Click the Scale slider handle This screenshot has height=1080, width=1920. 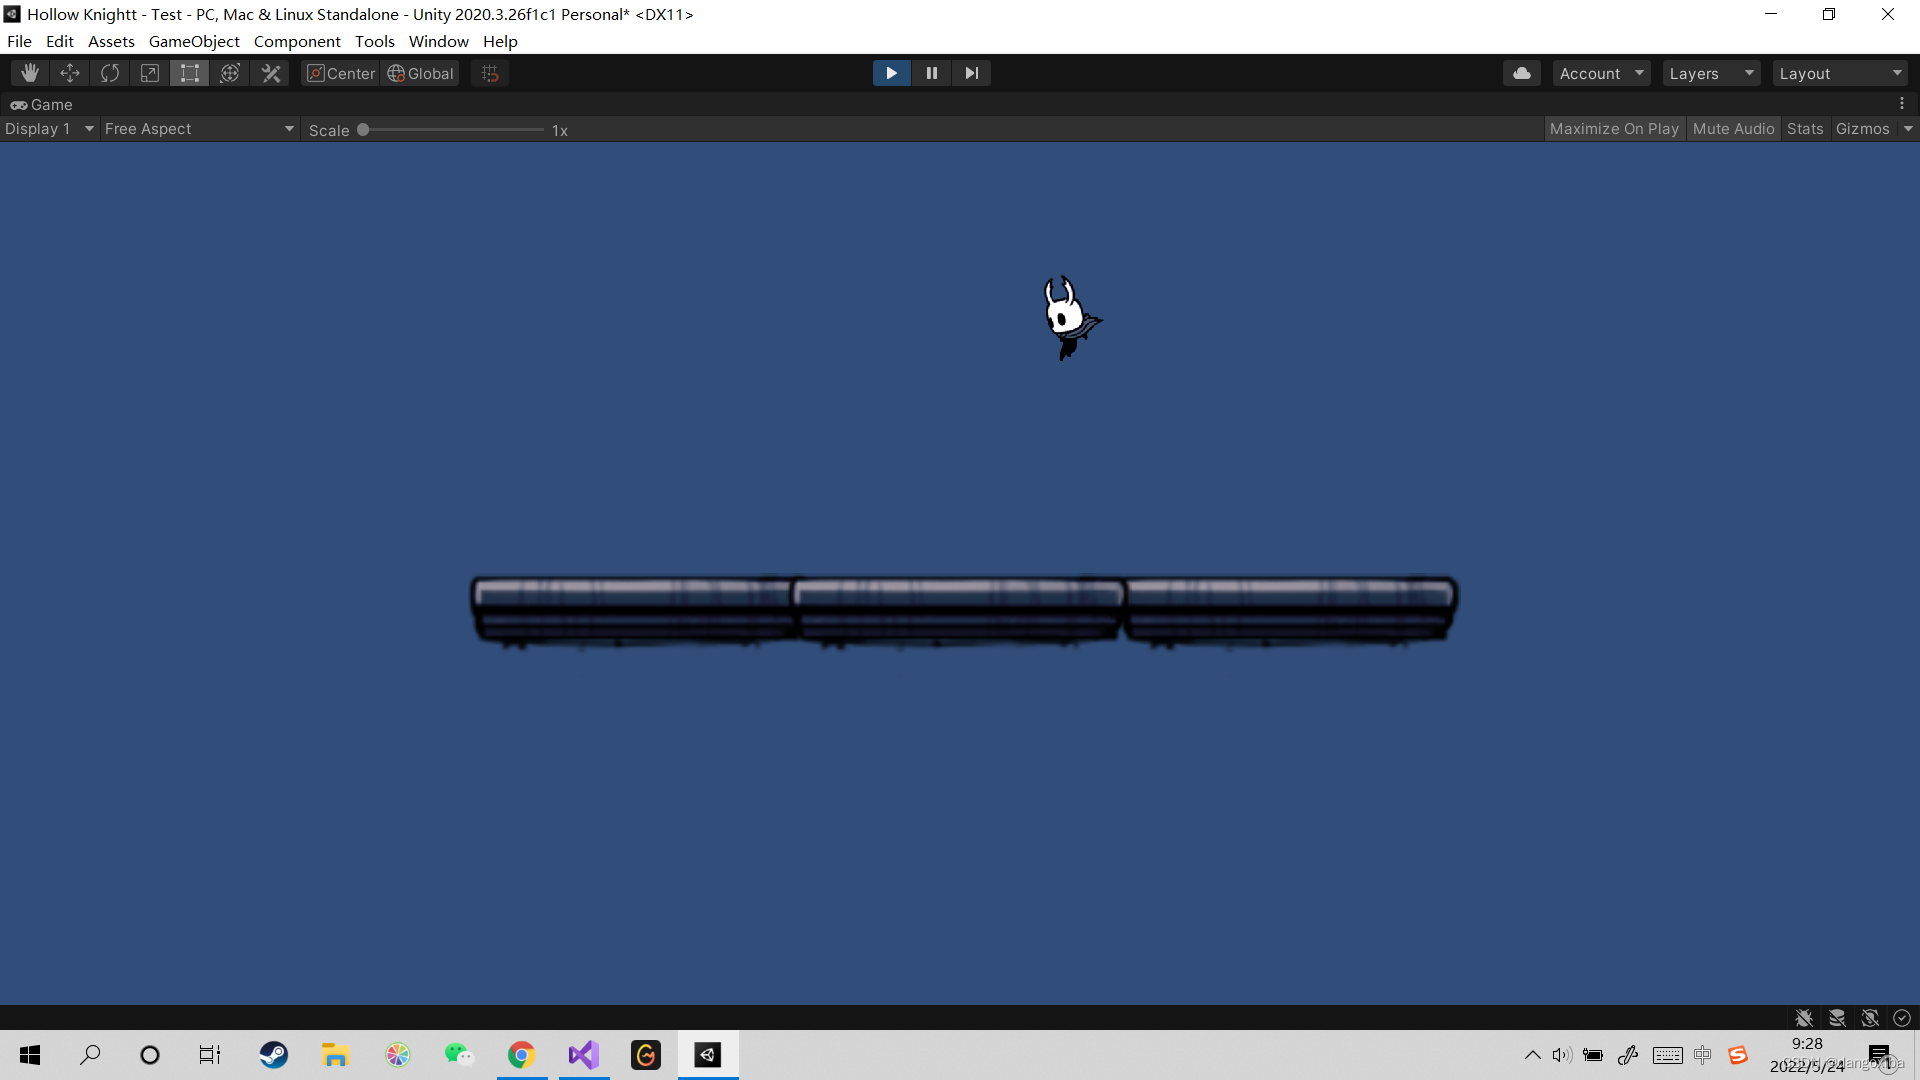click(363, 130)
